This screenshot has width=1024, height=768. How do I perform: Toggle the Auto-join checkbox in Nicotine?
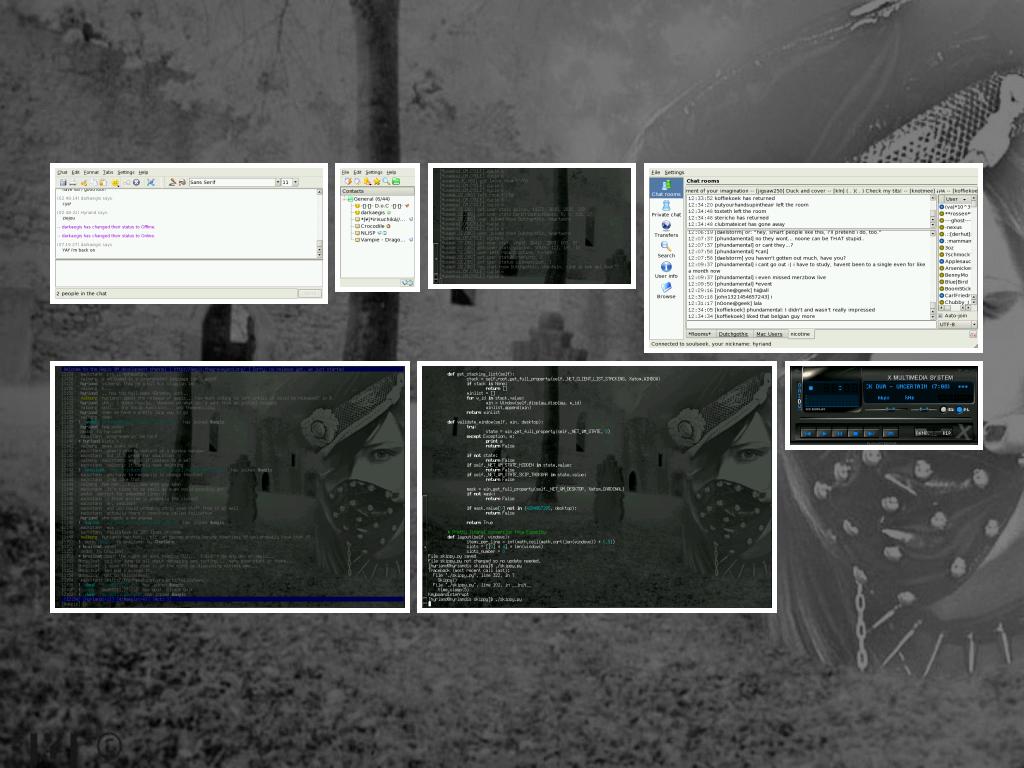pos(940,315)
